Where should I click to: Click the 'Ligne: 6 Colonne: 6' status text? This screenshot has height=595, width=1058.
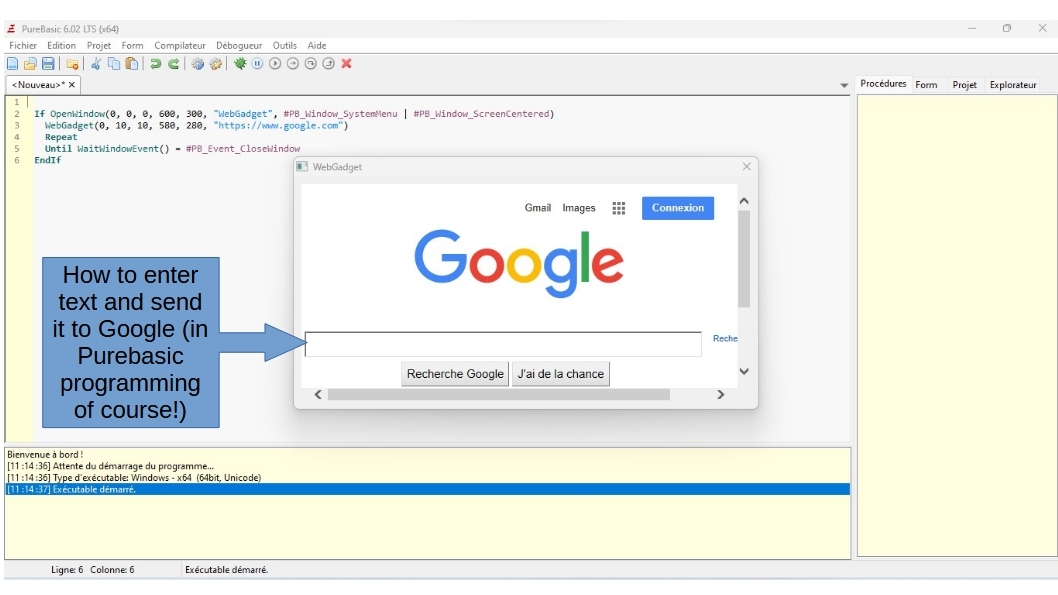(x=92, y=570)
